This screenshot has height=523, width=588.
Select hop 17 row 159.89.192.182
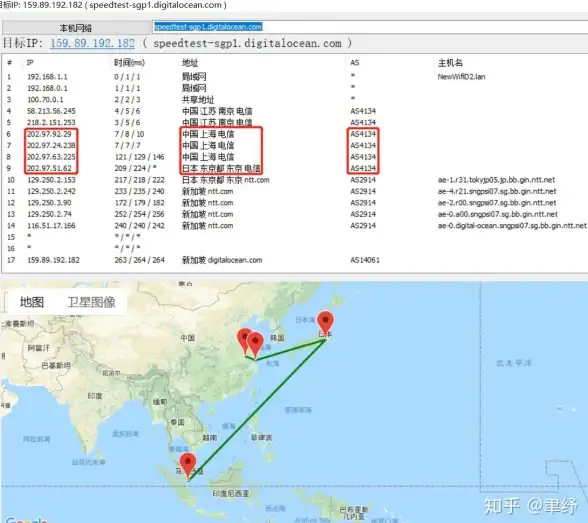point(295,260)
